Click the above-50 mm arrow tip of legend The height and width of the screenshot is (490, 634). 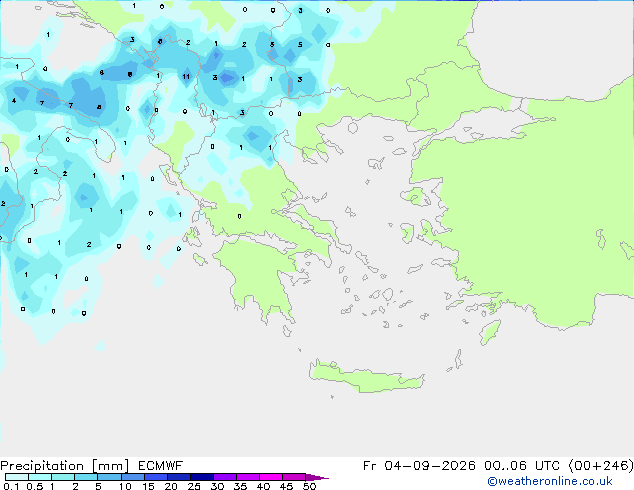(x=317, y=477)
